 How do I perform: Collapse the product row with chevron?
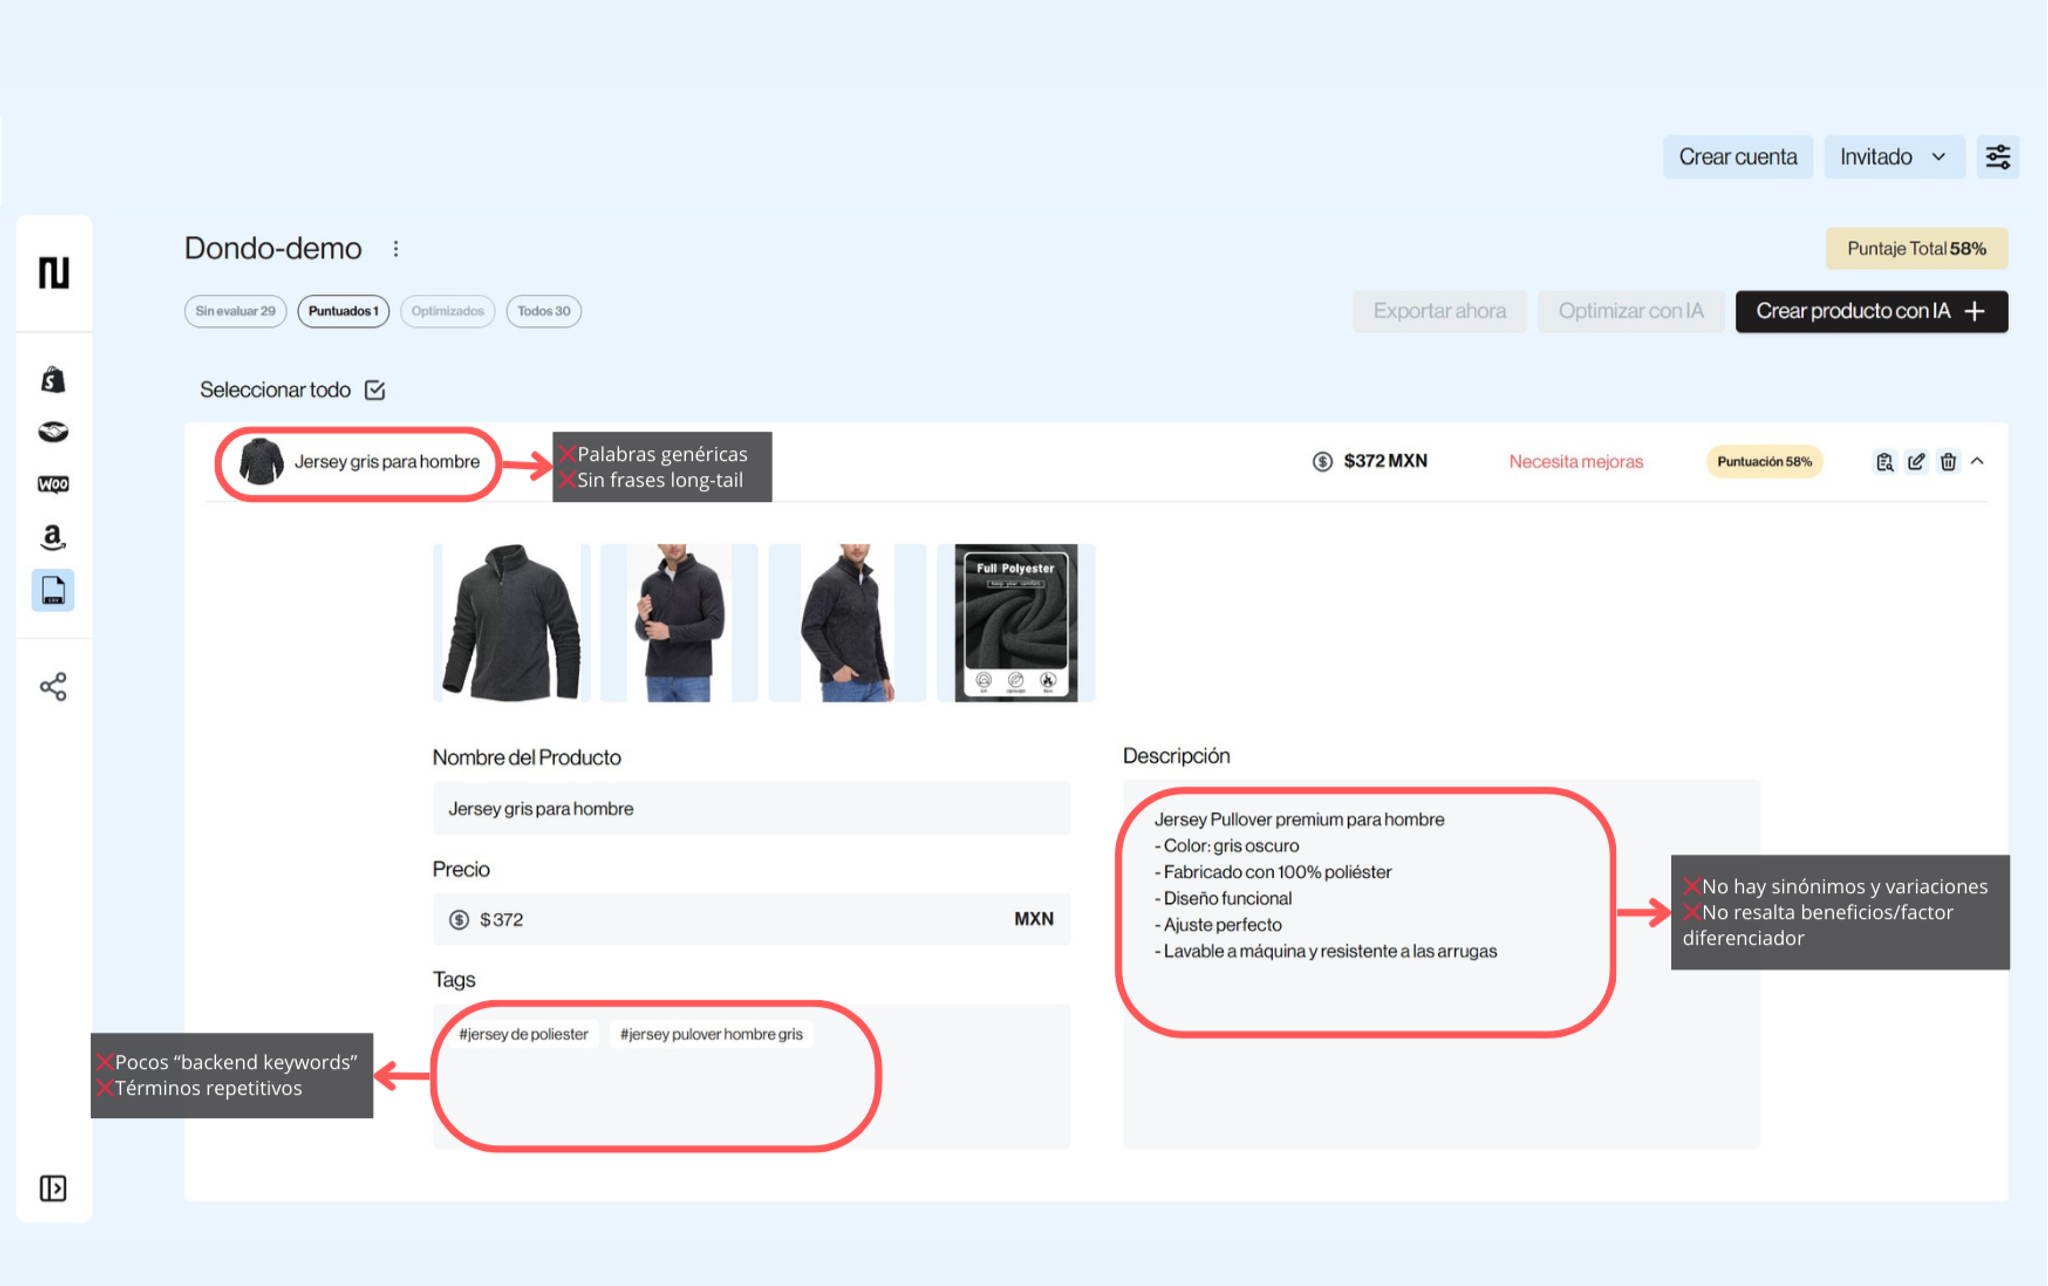point(1977,461)
